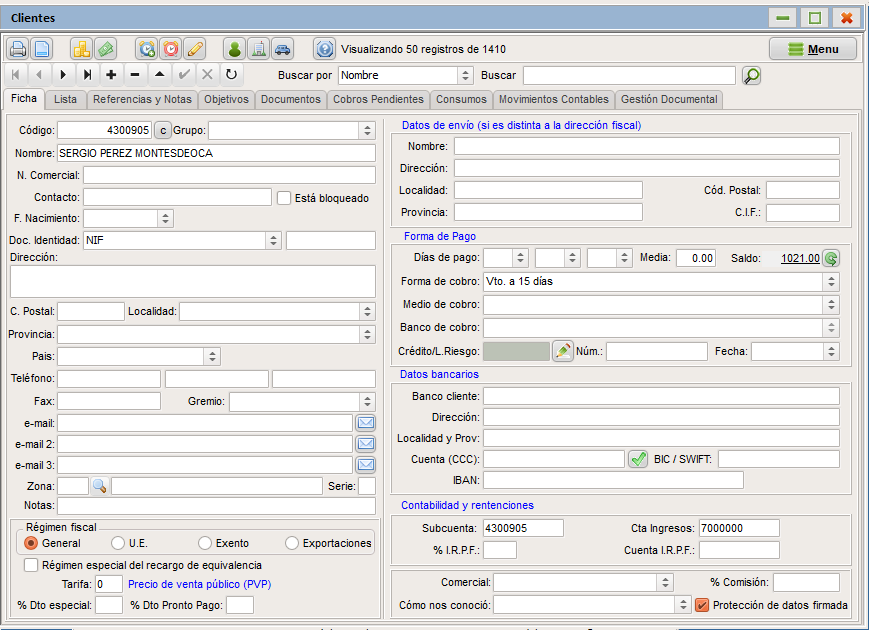Select the Exento fiscal regime option
869x630 pixels.
coord(205,543)
